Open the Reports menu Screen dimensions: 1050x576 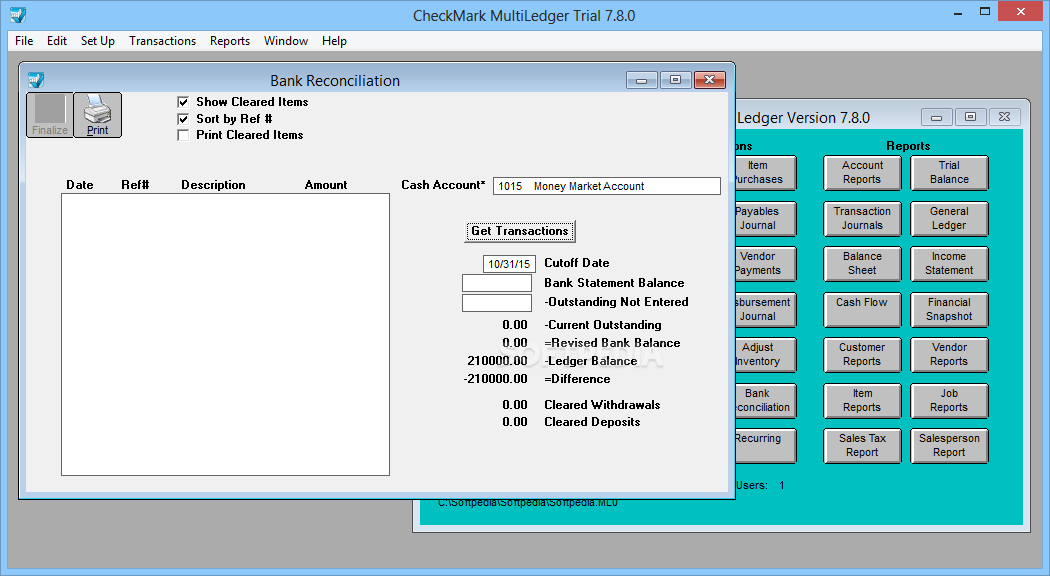tap(230, 41)
